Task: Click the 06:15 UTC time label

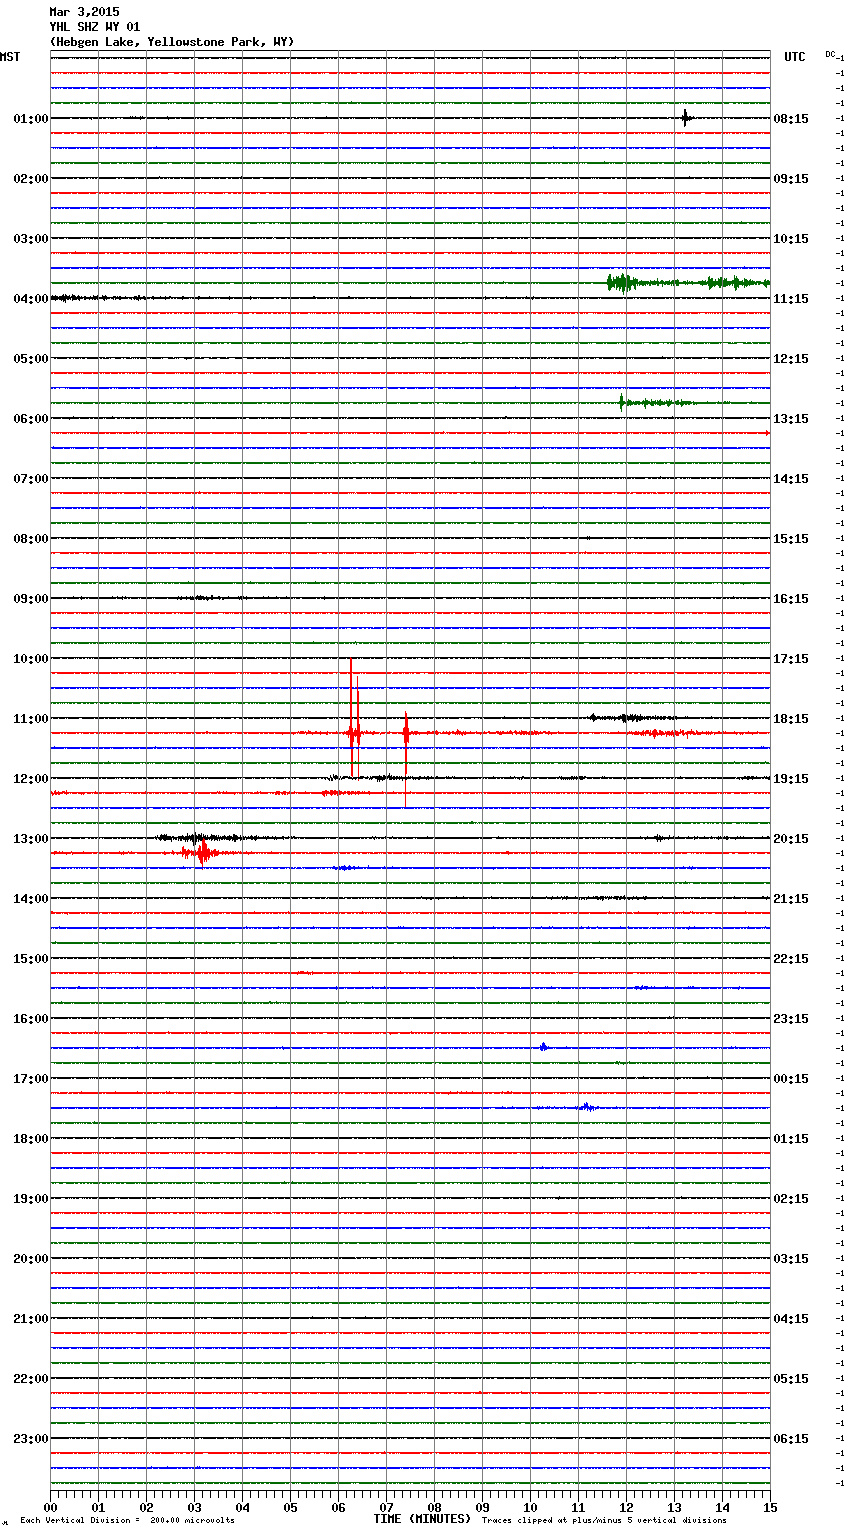Action: coord(791,1439)
